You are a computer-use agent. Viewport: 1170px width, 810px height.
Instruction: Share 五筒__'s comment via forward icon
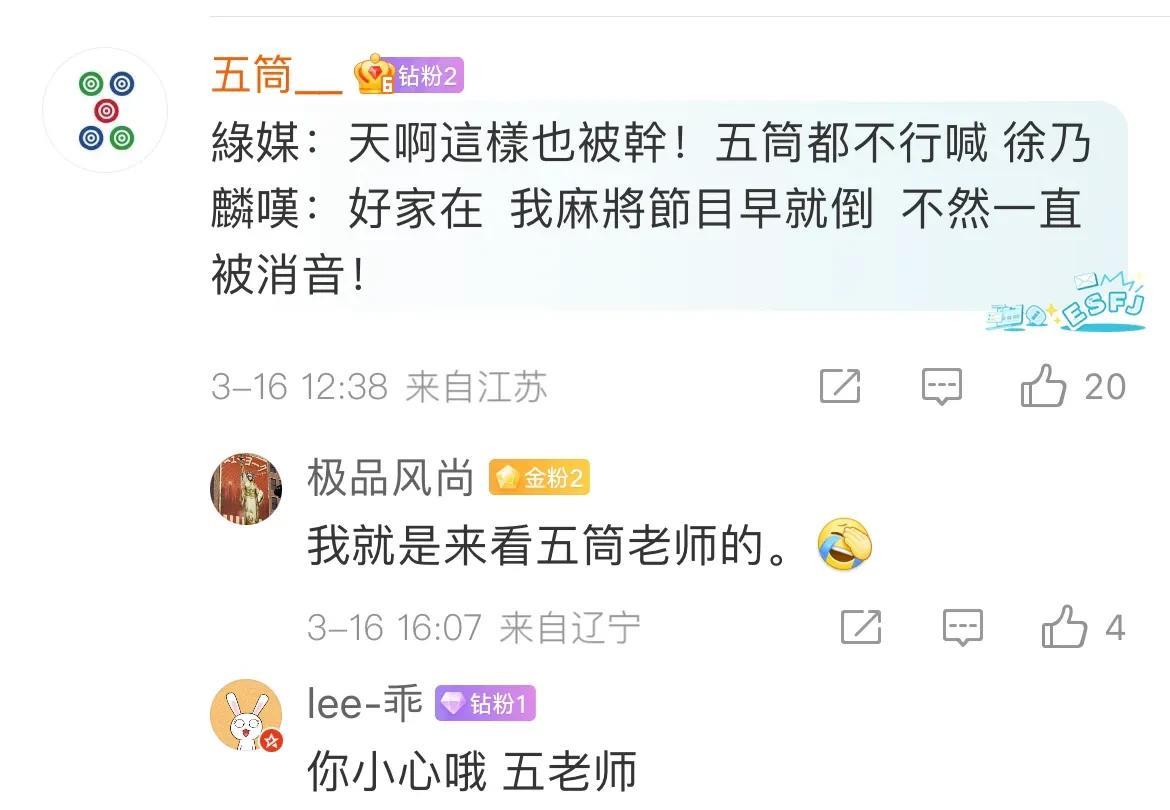[840, 386]
